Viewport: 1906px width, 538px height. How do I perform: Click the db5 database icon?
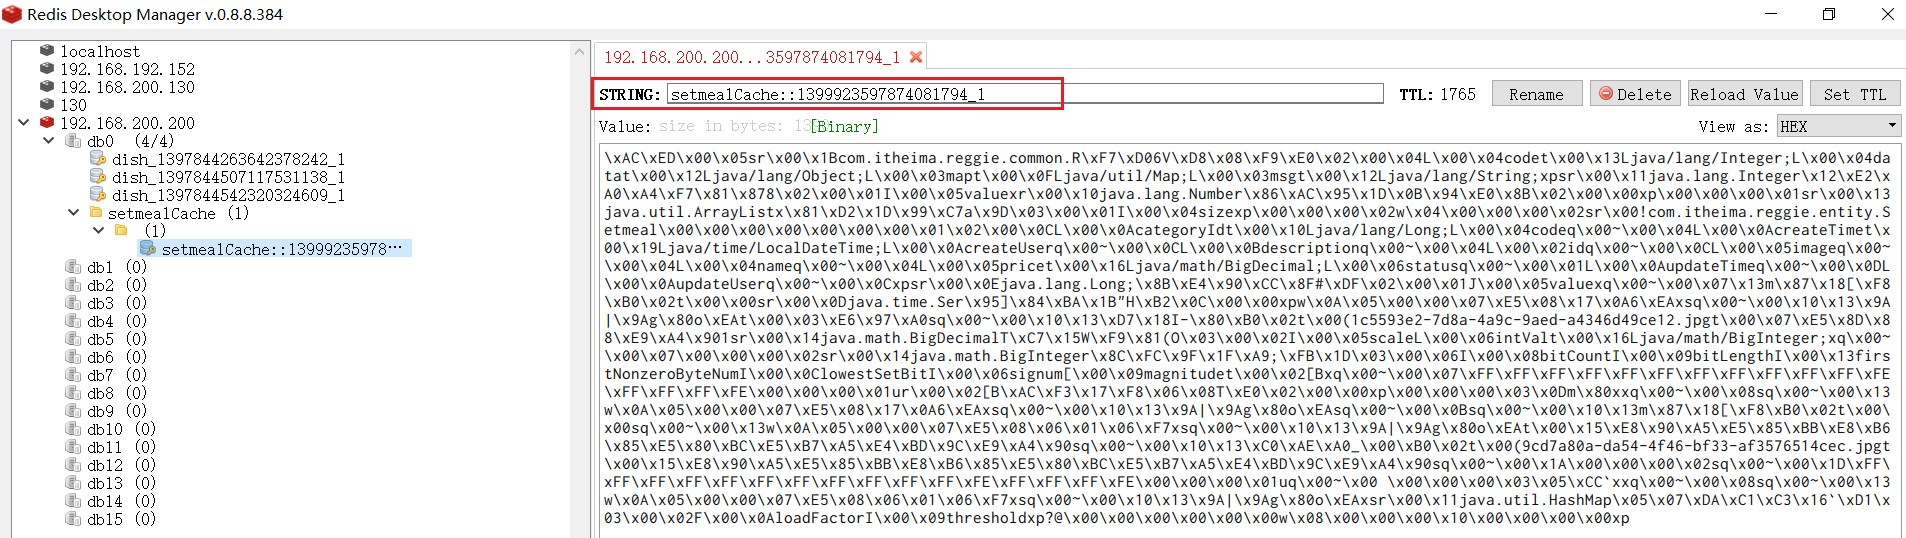[72, 339]
